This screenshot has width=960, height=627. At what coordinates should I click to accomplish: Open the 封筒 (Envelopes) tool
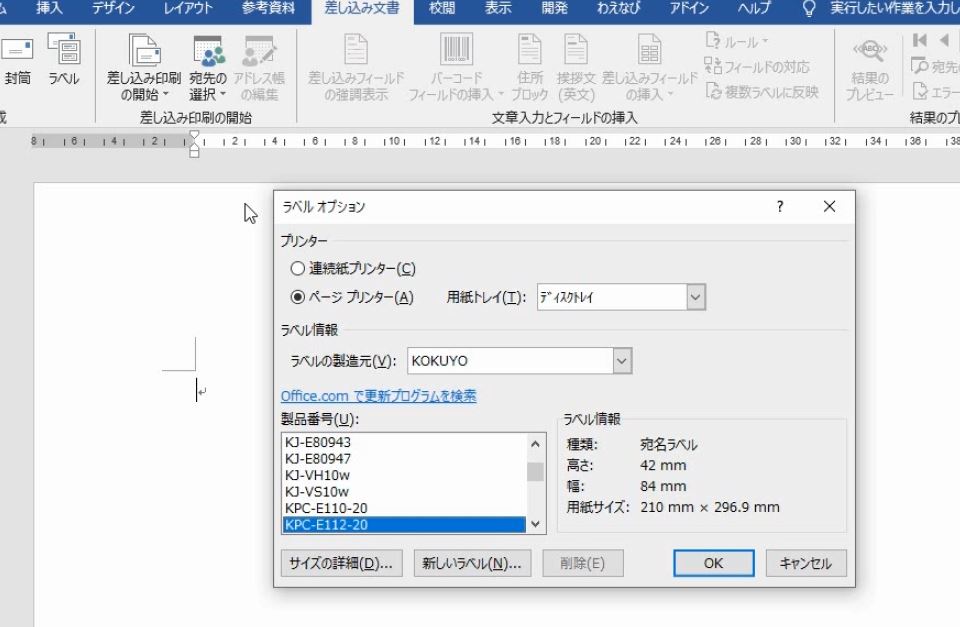[18, 62]
